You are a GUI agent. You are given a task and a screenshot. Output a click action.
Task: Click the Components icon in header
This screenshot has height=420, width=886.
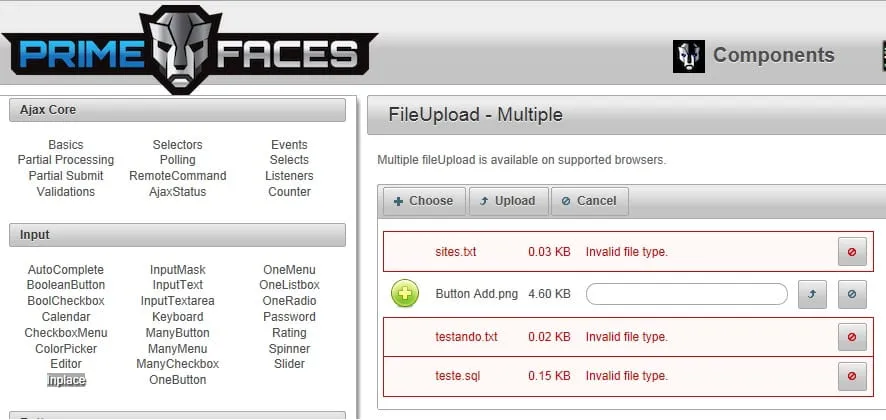click(x=689, y=56)
